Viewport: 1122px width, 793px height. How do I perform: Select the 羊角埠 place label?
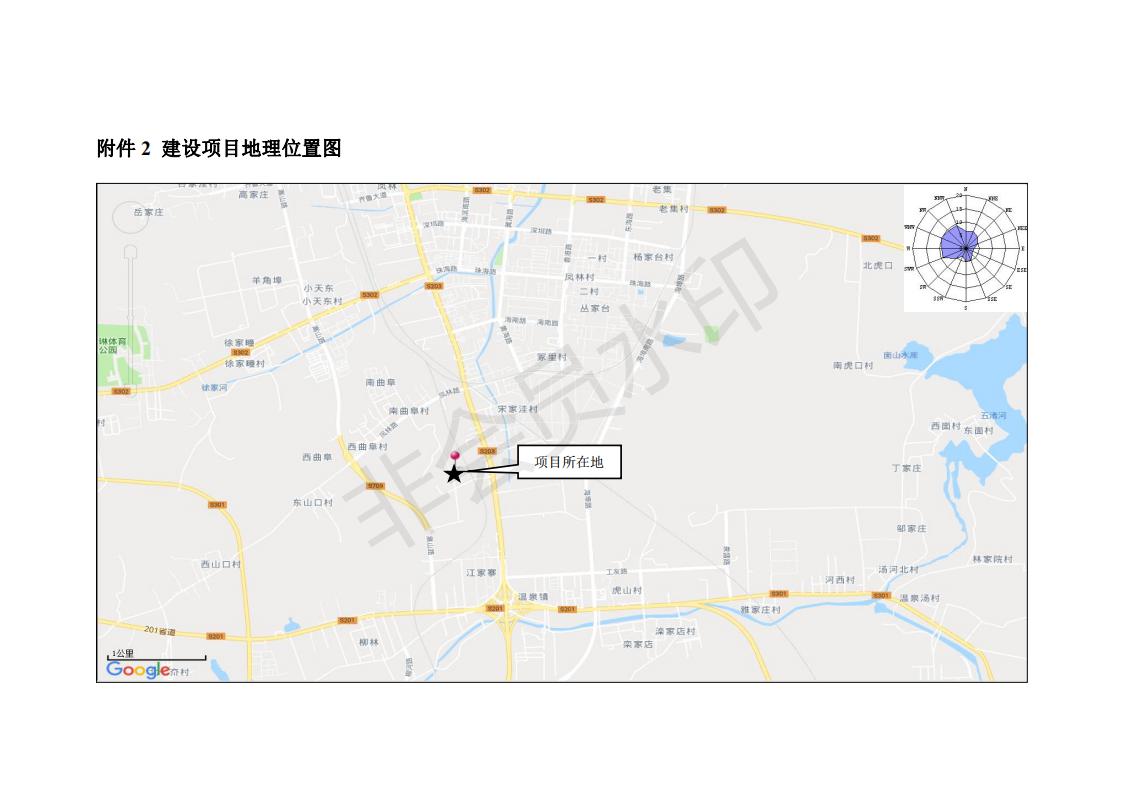[266, 280]
